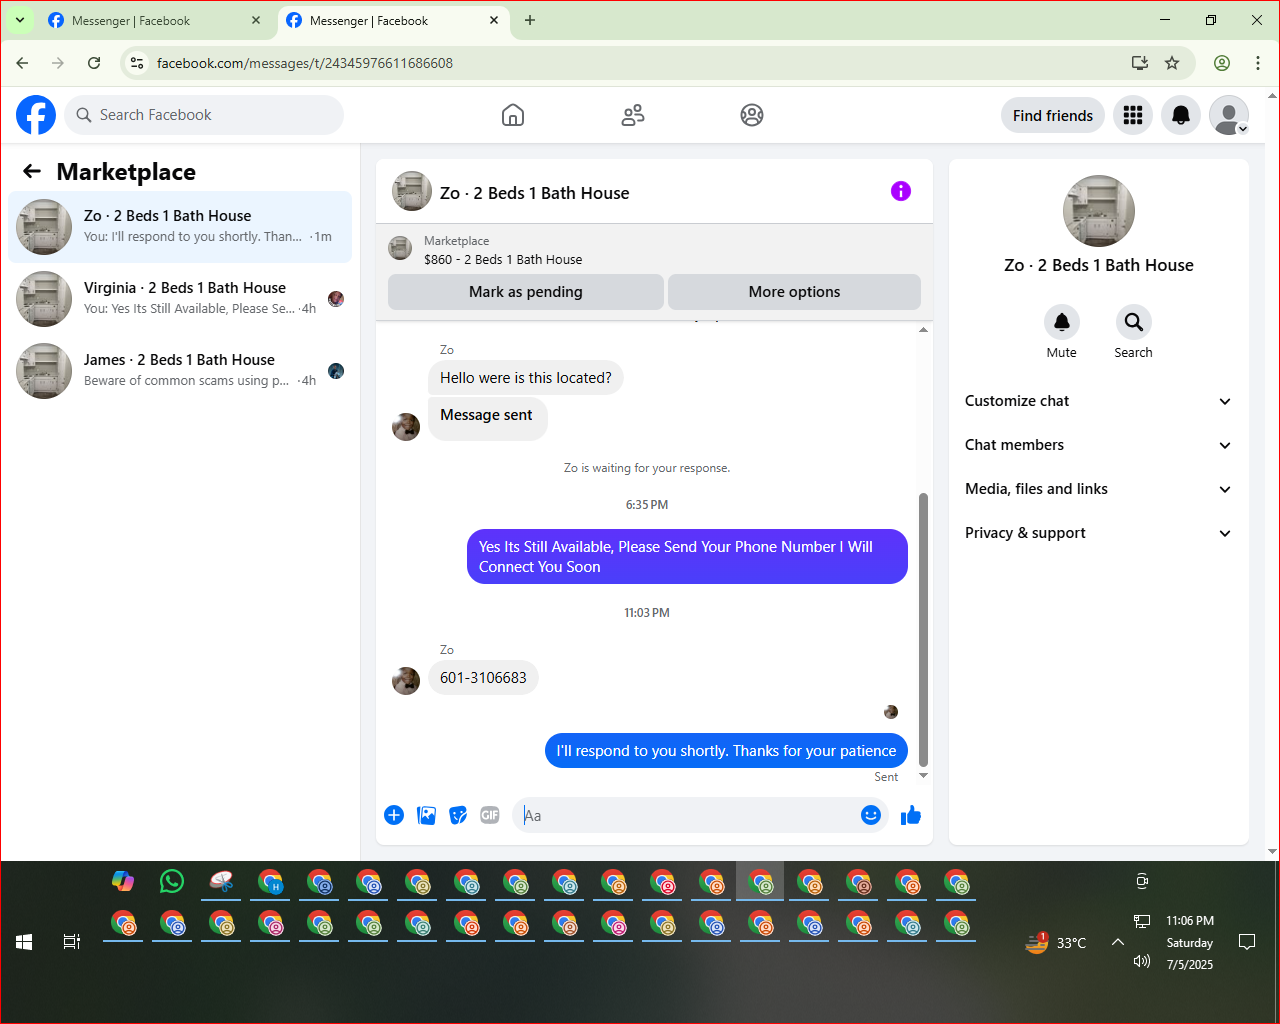This screenshot has width=1280, height=1024.
Task: Open the tab search dropdown
Action: pyautogui.click(x=19, y=20)
